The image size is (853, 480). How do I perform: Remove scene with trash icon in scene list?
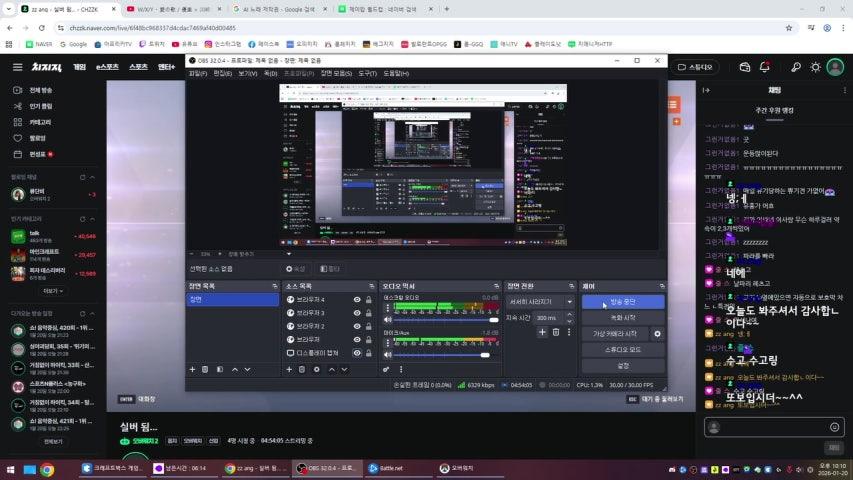pos(206,369)
